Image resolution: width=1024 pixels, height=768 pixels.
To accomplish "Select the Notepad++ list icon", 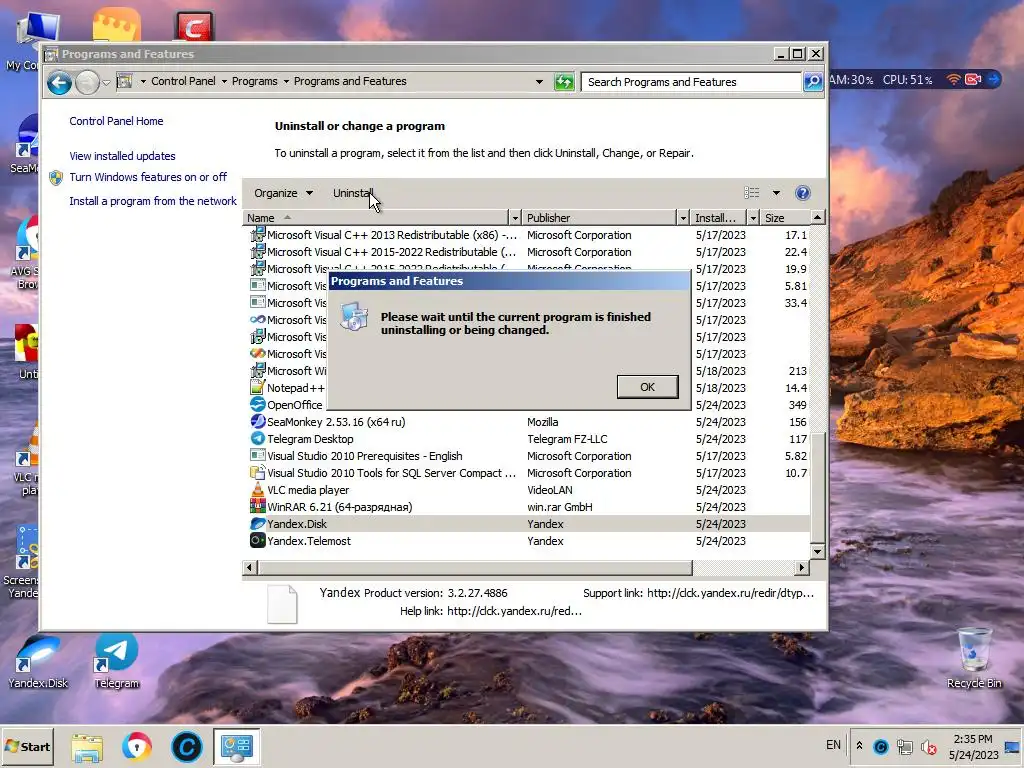I will pyautogui.click(x=258, y=388).
